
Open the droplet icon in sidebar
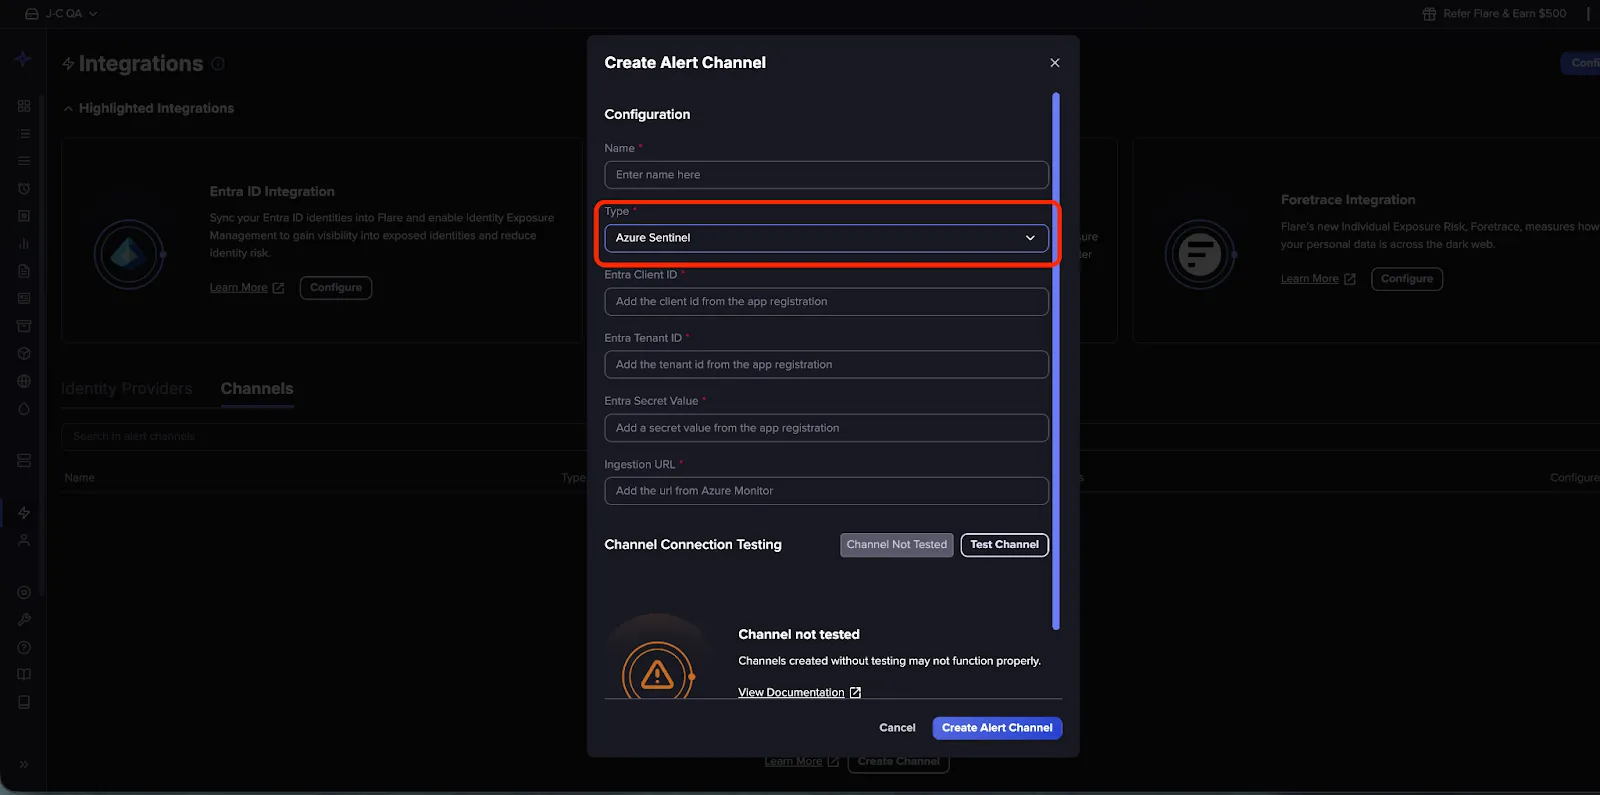pos(24,409)
